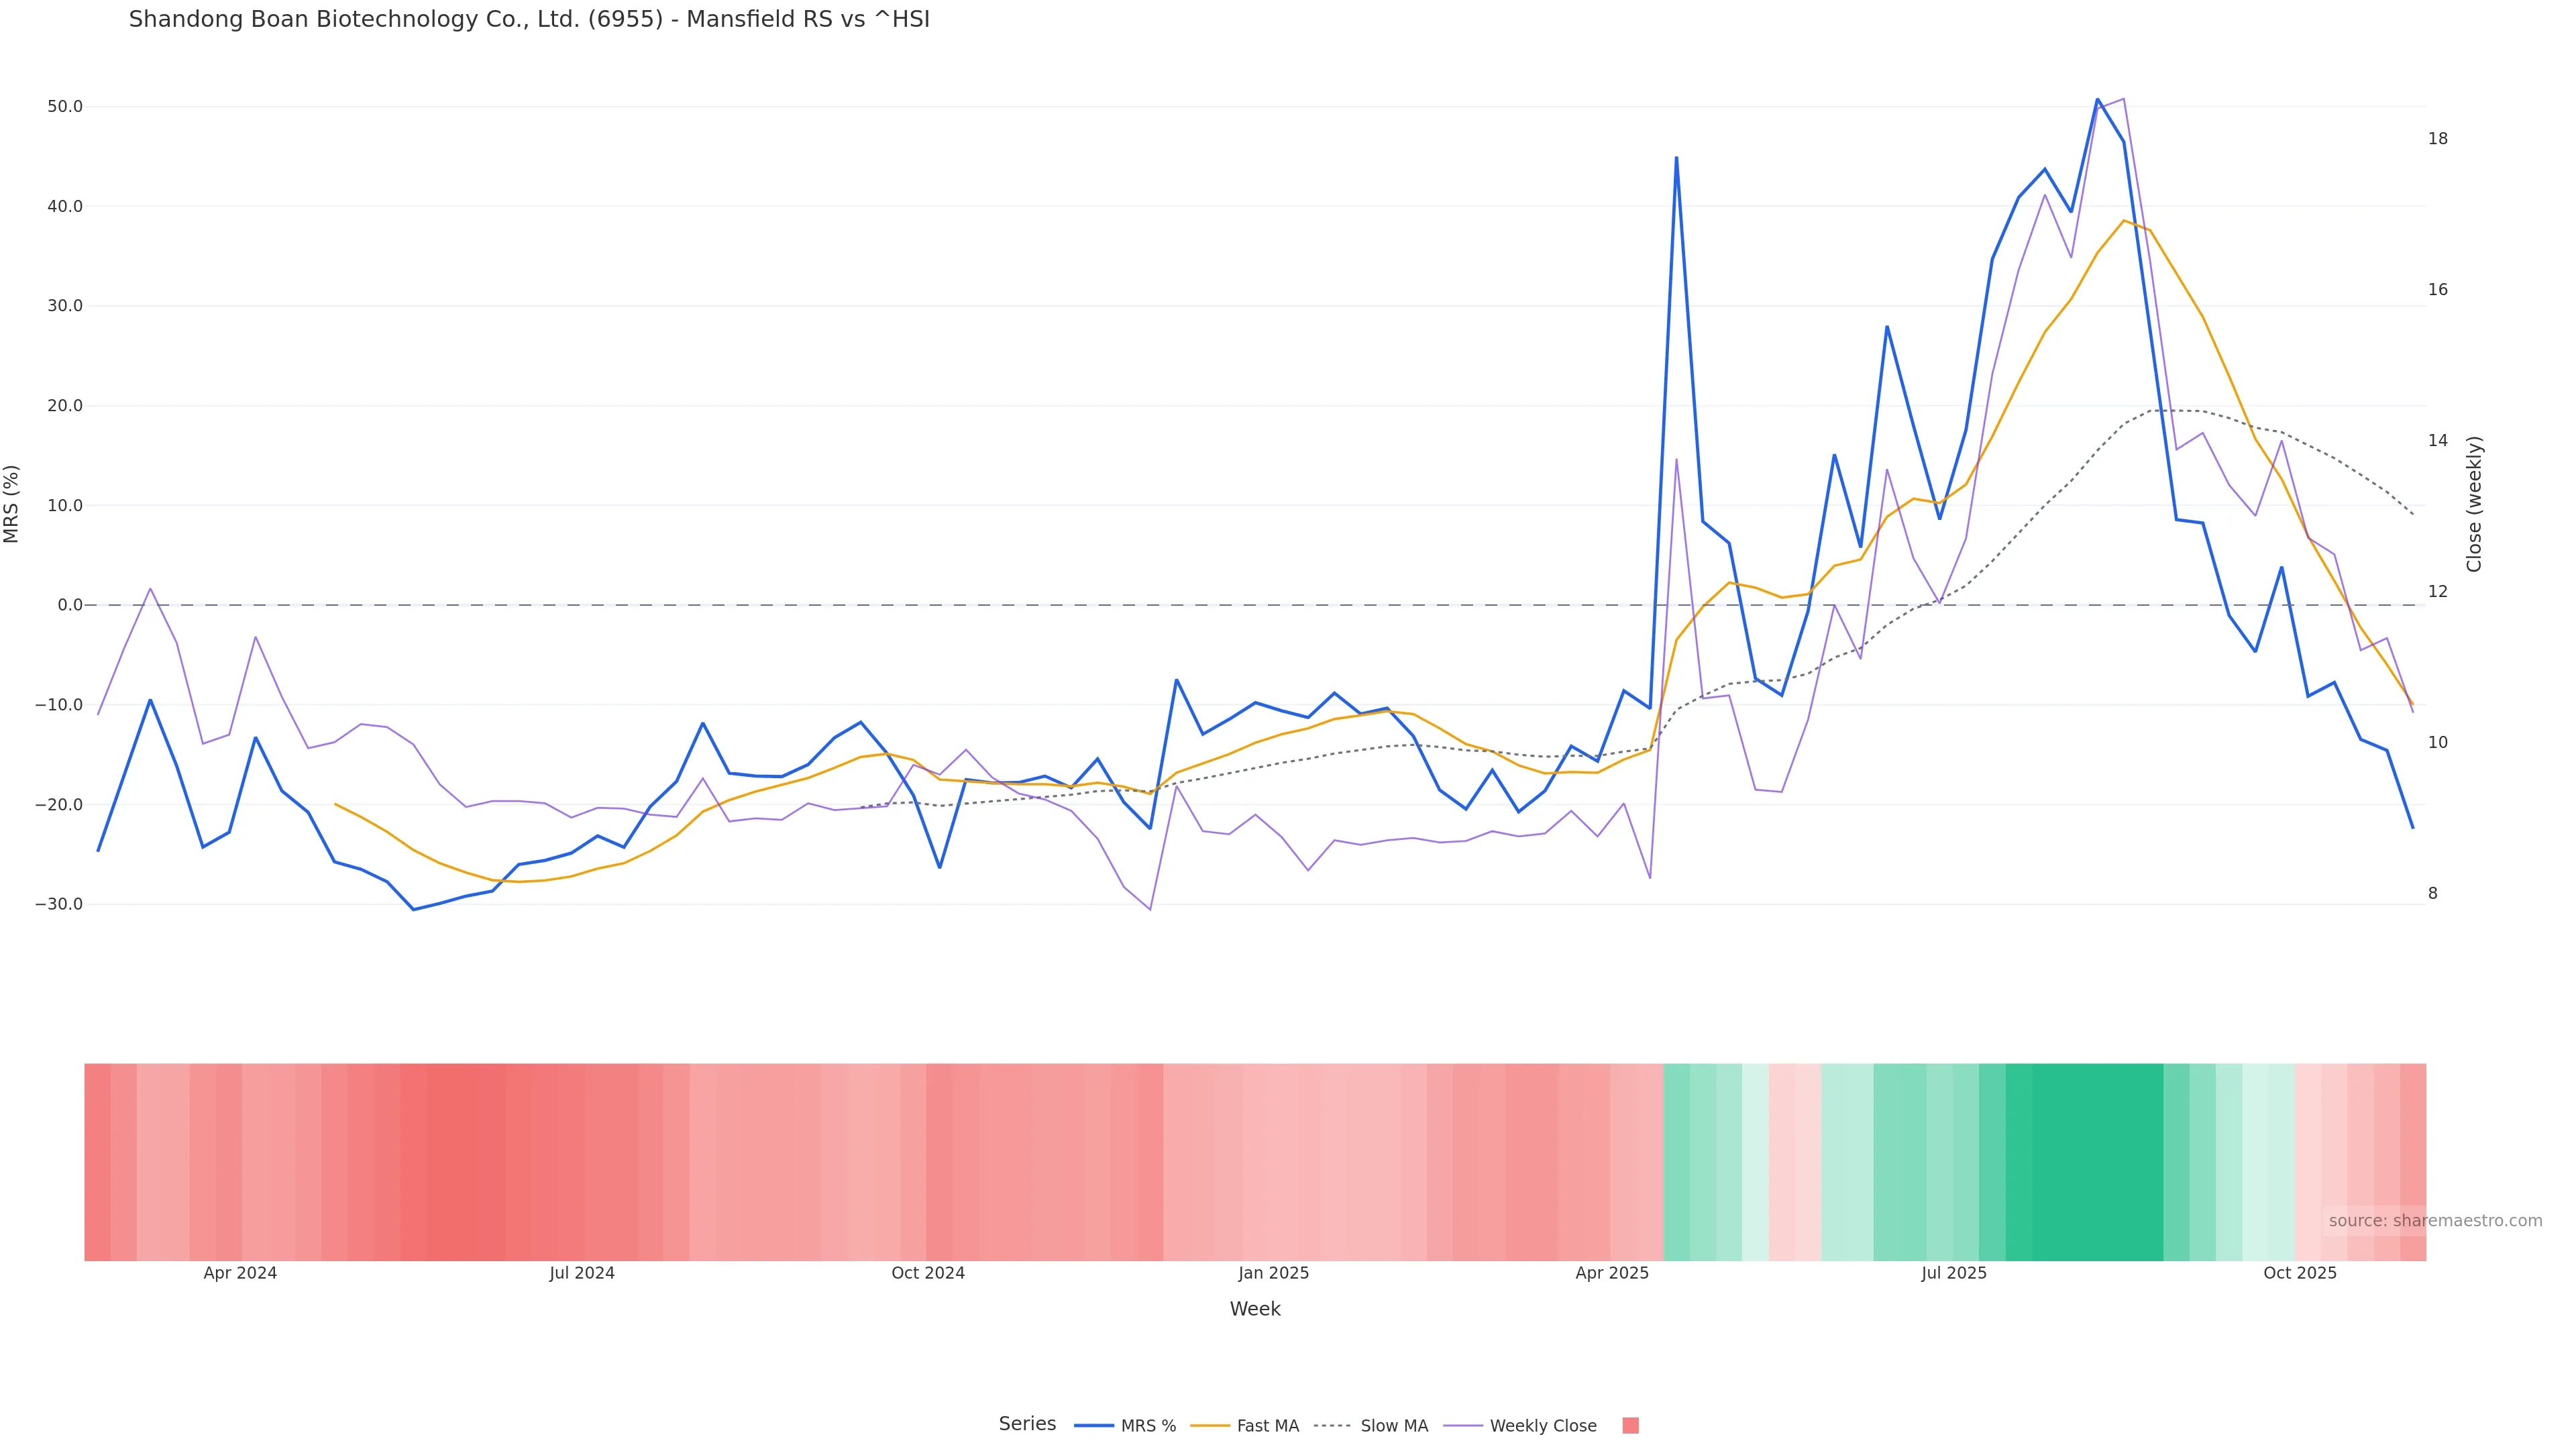This screenshot has height=1449, width=2576.
Task: Click the Oct 2025 x-axis label
Action: [2300, 1273]
